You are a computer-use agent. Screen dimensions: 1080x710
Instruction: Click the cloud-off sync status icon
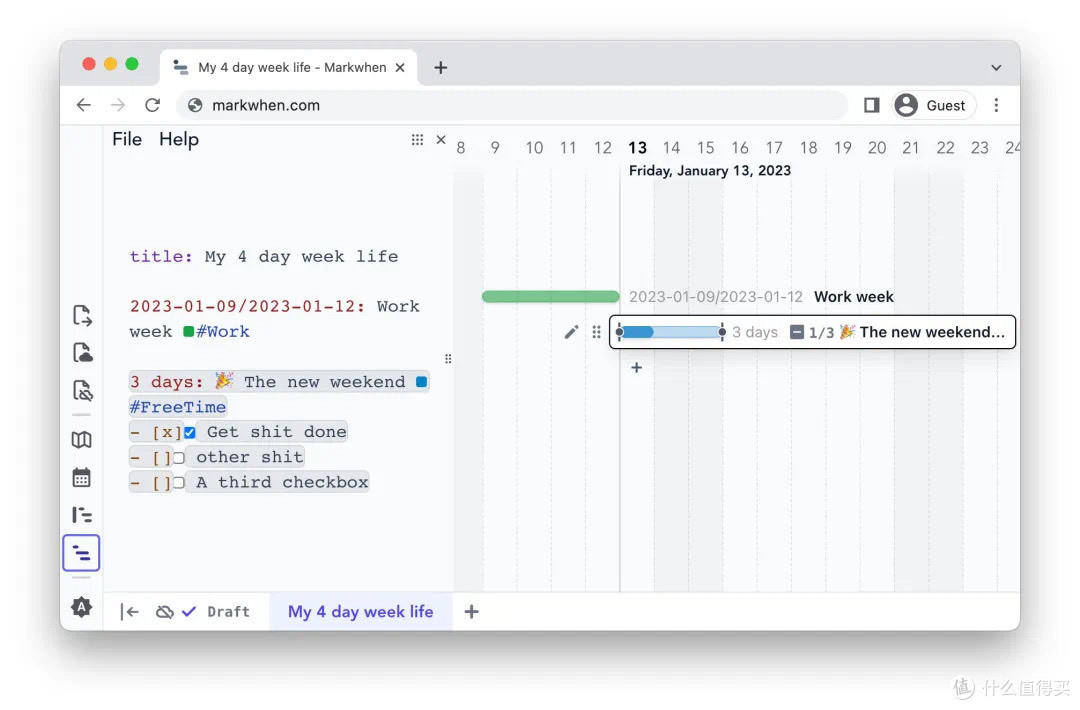click(165, 612)
